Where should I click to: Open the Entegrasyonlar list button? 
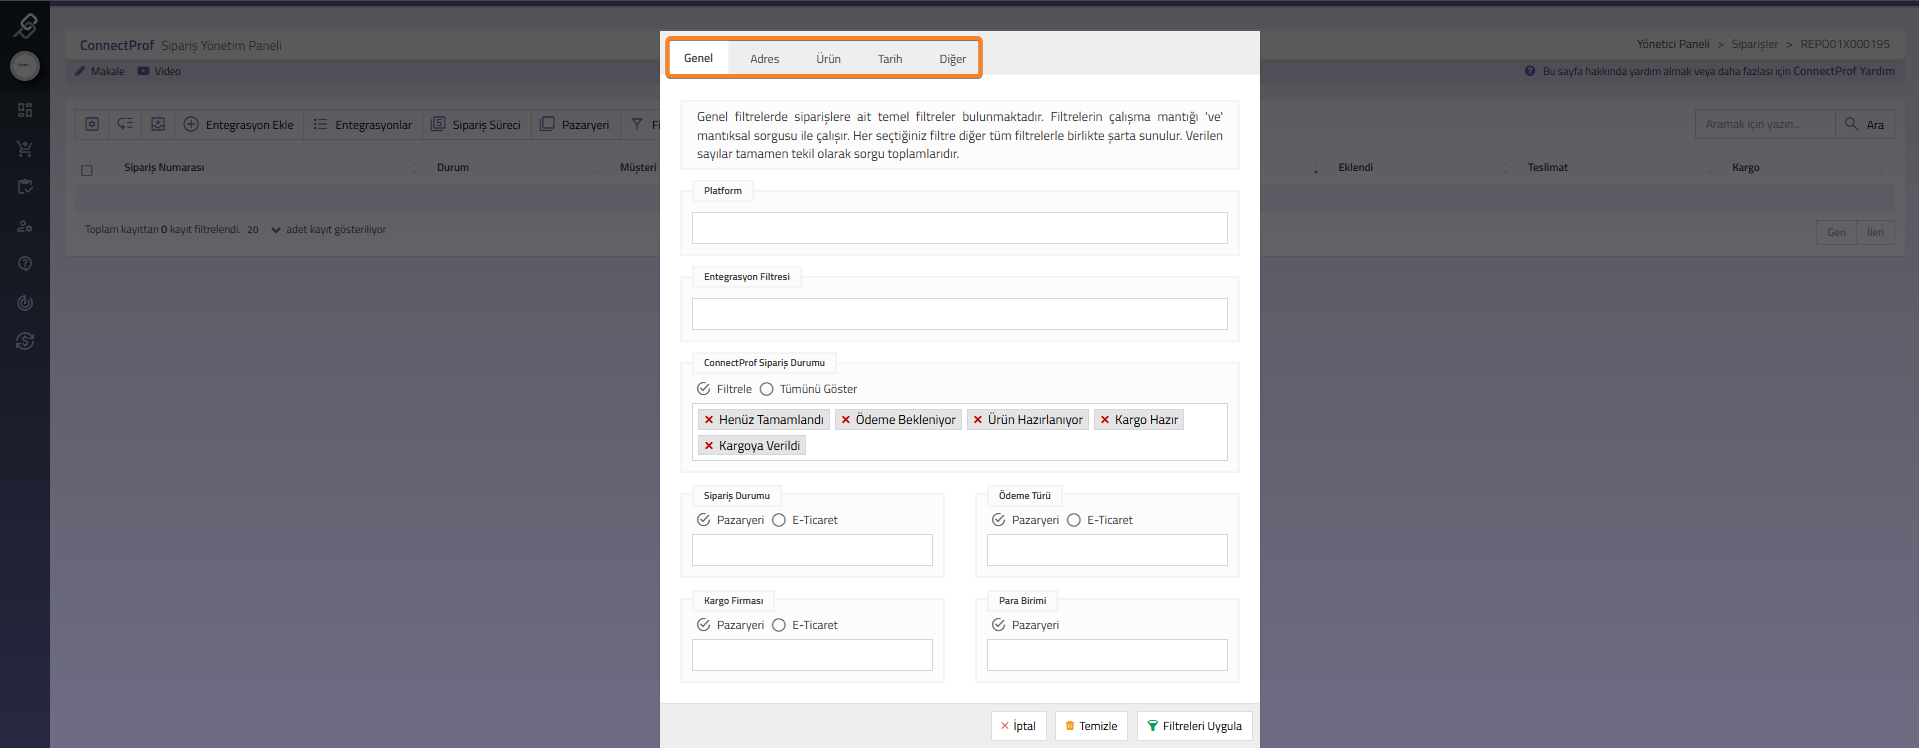point(363,124)
